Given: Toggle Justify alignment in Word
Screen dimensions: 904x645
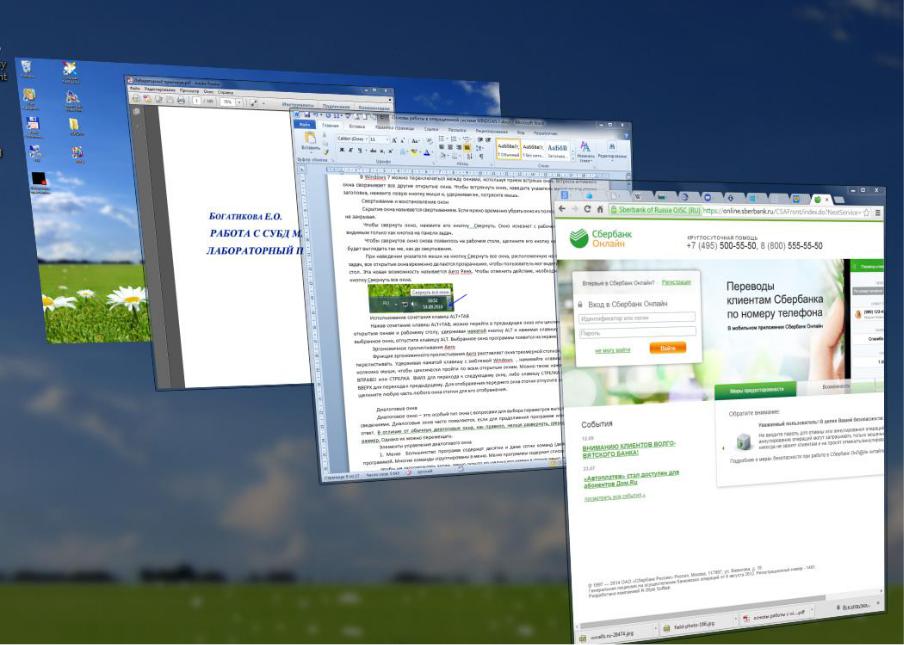Looking at the screenshot, I should tap(467, 148).
